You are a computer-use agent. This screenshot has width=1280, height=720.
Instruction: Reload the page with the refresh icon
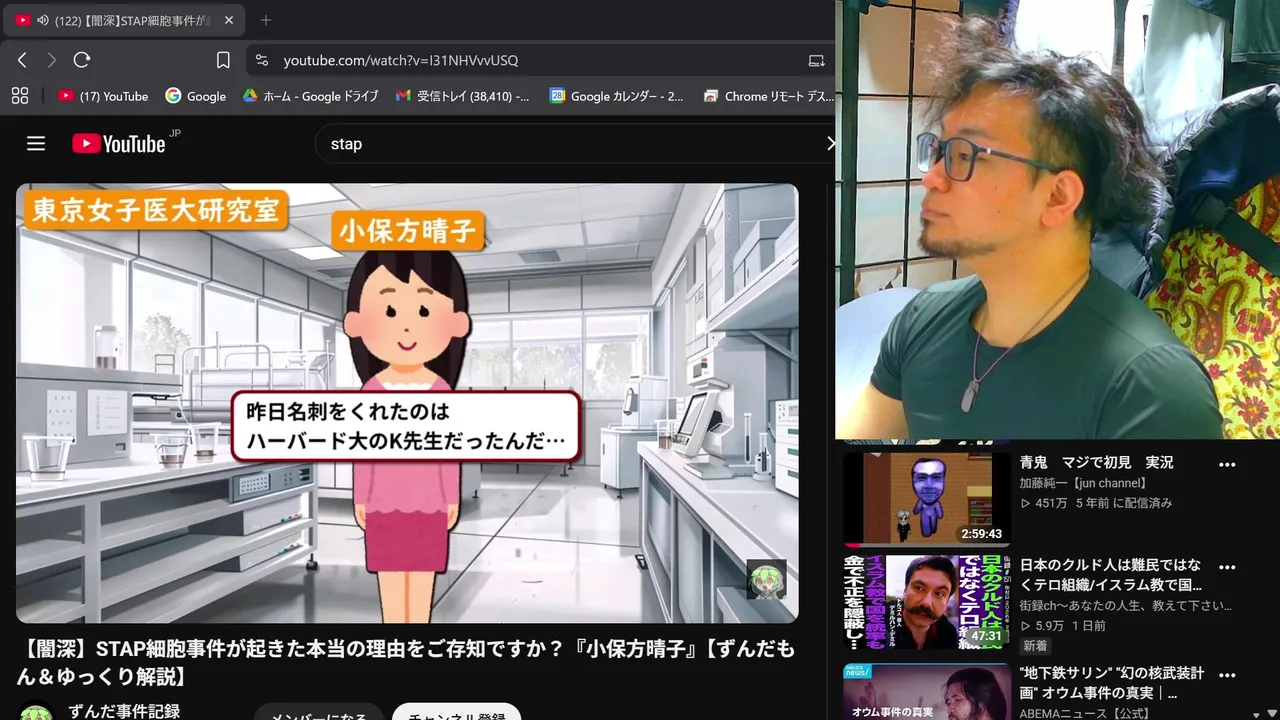82,60
